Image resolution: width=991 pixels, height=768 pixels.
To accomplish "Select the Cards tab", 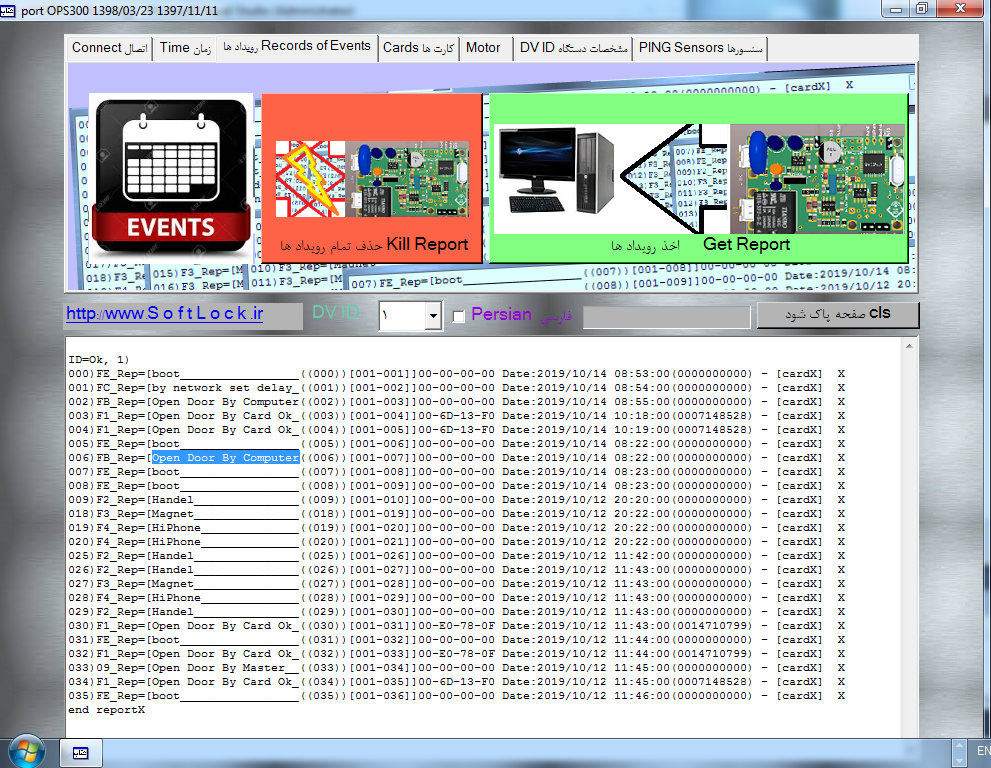I will coord(418,48).
